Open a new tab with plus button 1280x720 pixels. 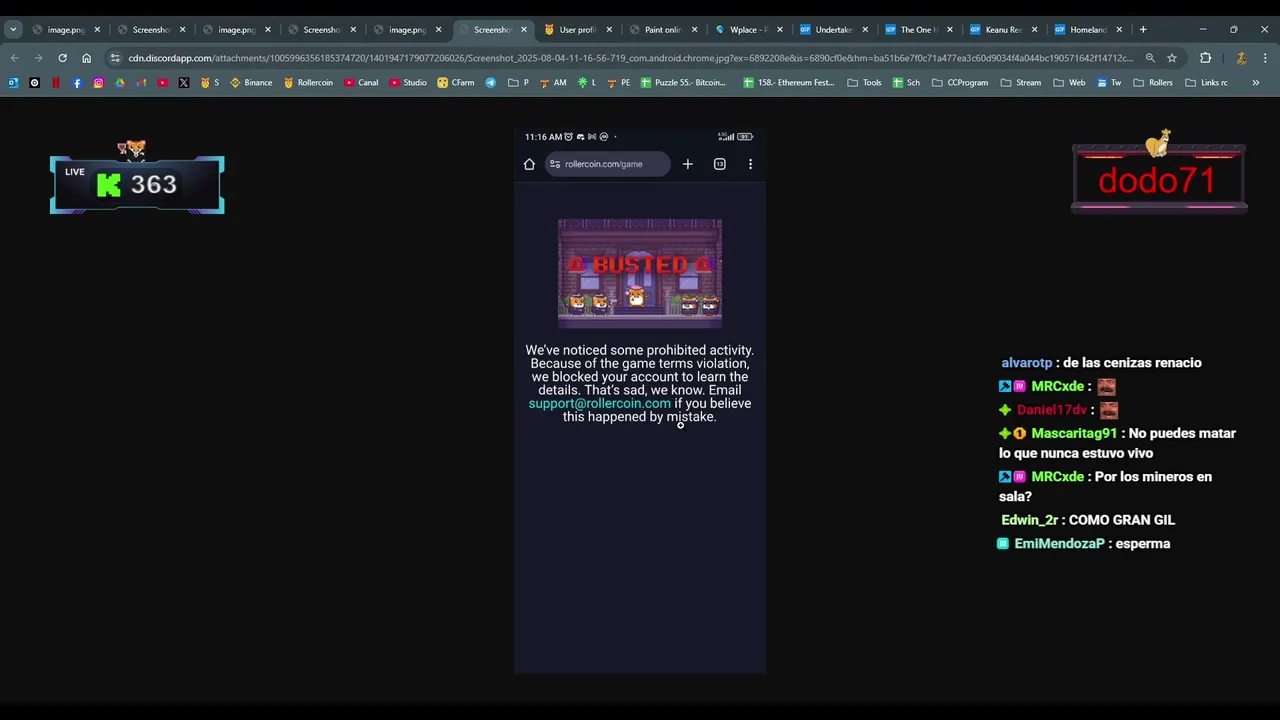(x=1143, y=29)
